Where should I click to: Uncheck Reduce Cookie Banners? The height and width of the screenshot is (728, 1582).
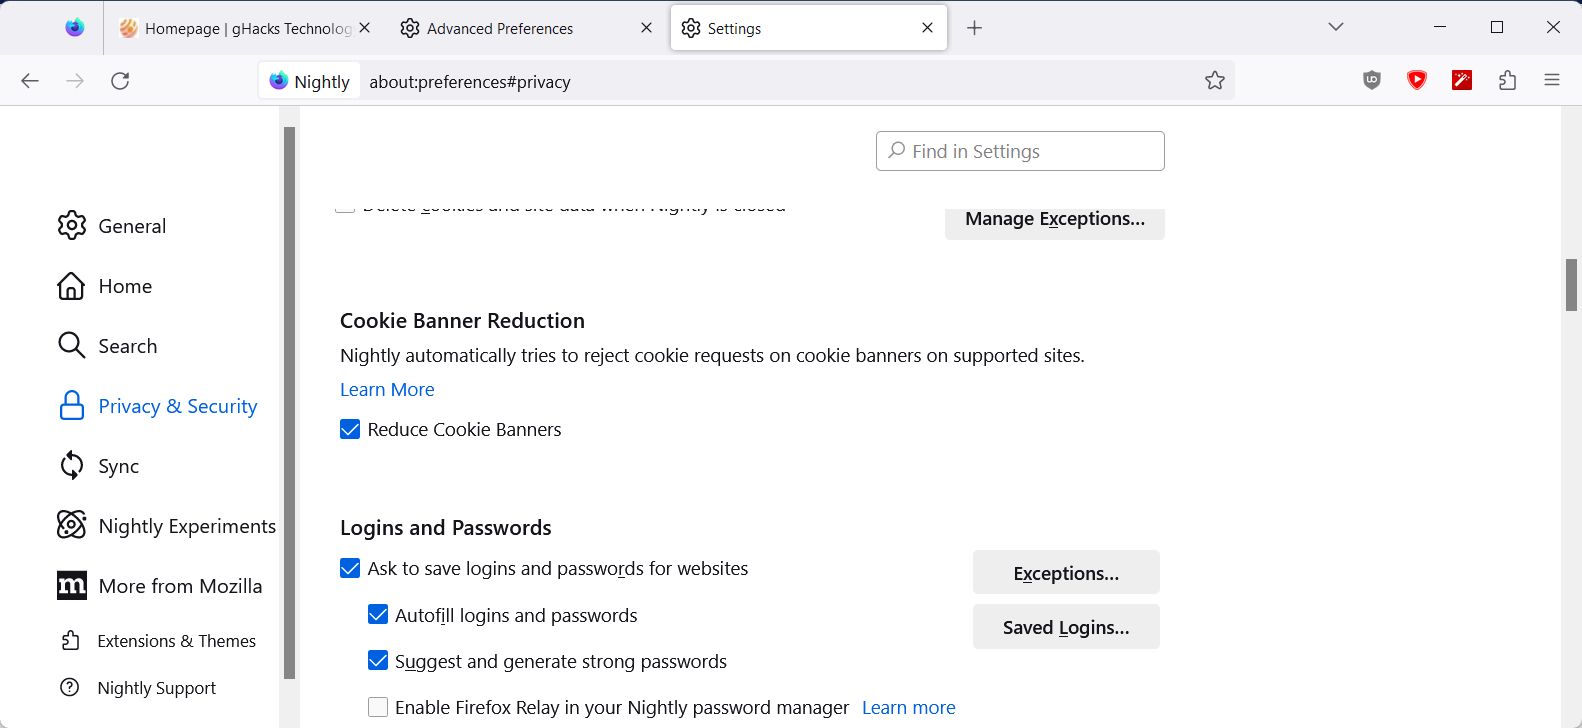click(x=350, y=430)
